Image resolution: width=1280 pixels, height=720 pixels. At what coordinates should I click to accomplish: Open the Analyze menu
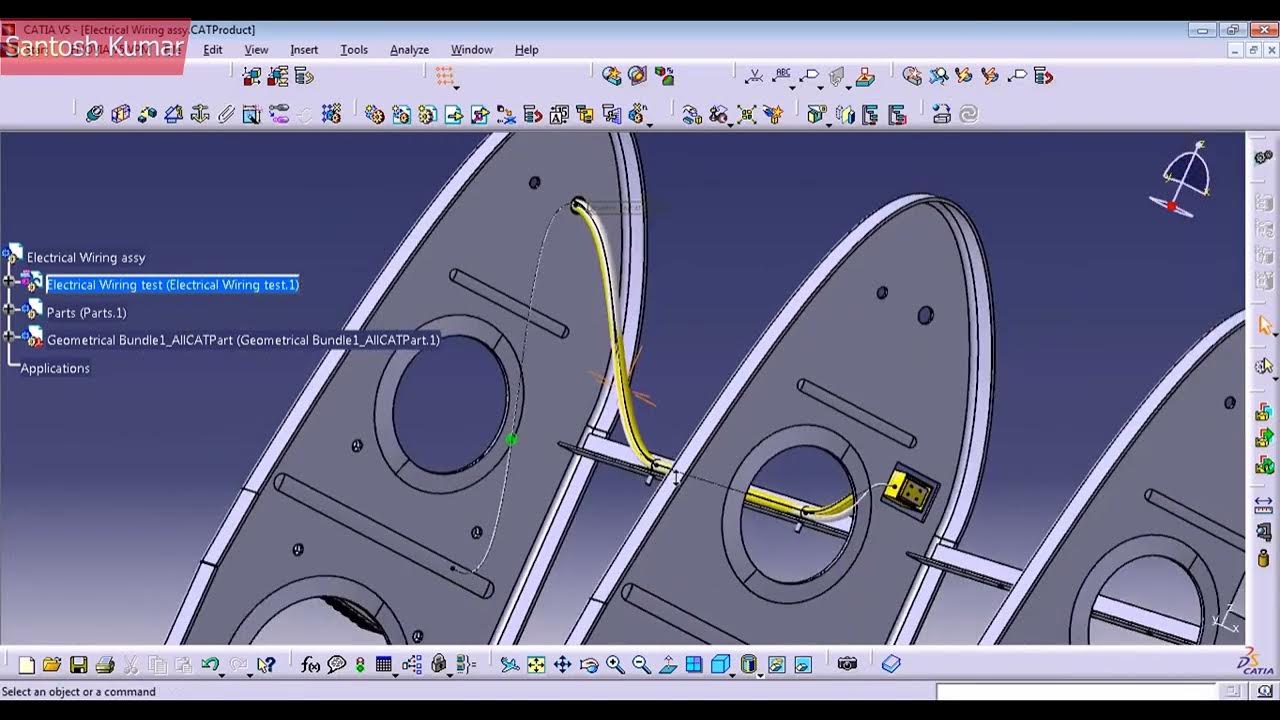pyautogui.click(x=409, y=50)
